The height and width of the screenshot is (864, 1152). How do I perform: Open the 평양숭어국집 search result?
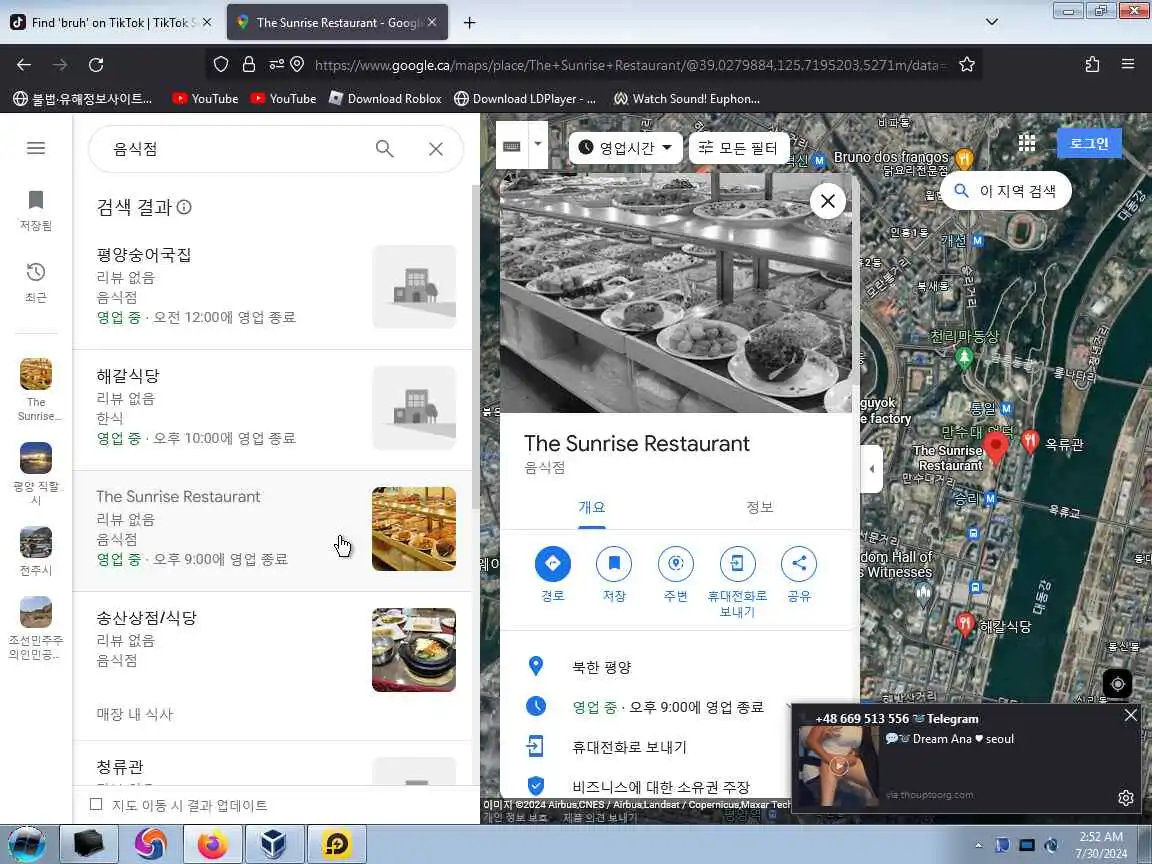(x=272, y=287)
